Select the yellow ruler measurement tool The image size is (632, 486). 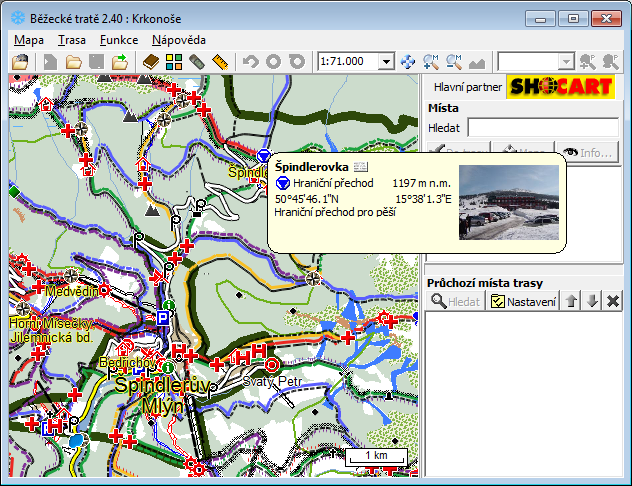pos(221,62)
